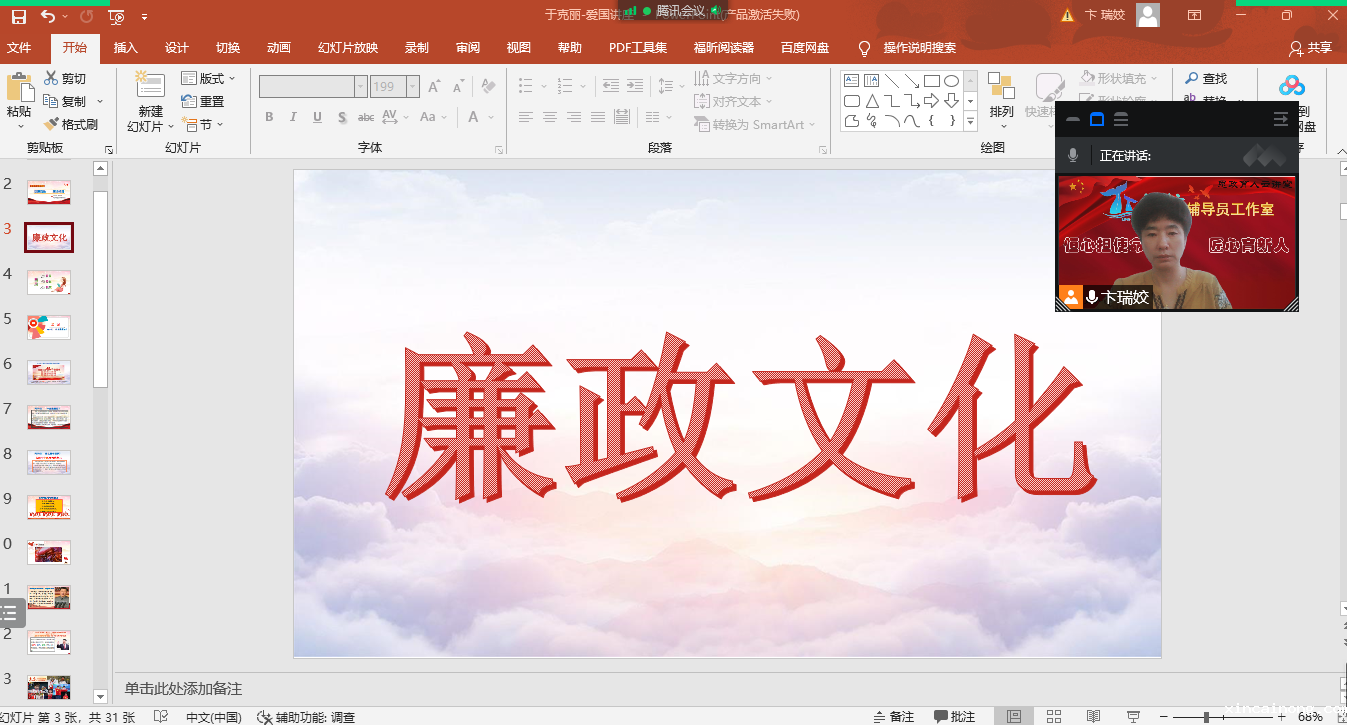The width and height of the screenshot is (1347, 725).
Task: Click Find (查找) in the ribbon
Action: 1205,78
